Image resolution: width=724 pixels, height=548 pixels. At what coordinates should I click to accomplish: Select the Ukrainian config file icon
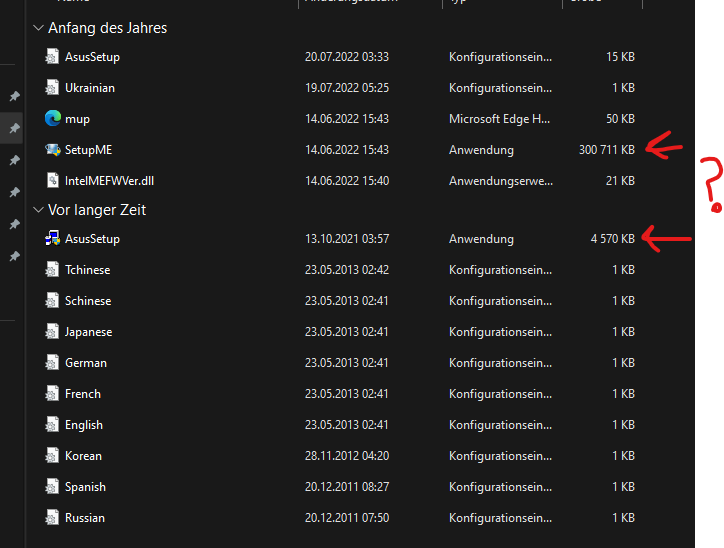(52, 88)
